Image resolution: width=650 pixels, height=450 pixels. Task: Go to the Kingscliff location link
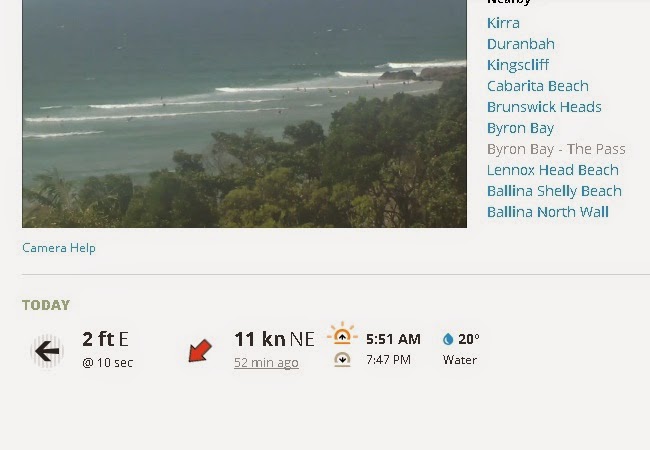tap(518, 65)
